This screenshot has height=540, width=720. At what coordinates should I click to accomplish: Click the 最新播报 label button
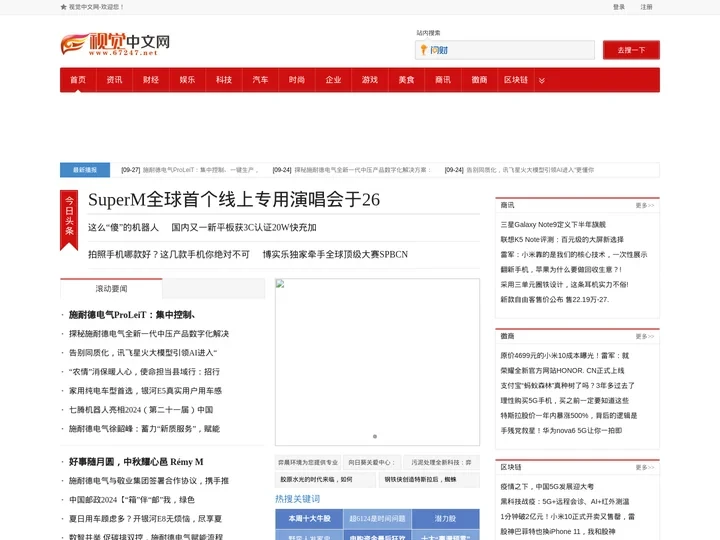pos(85,170)
